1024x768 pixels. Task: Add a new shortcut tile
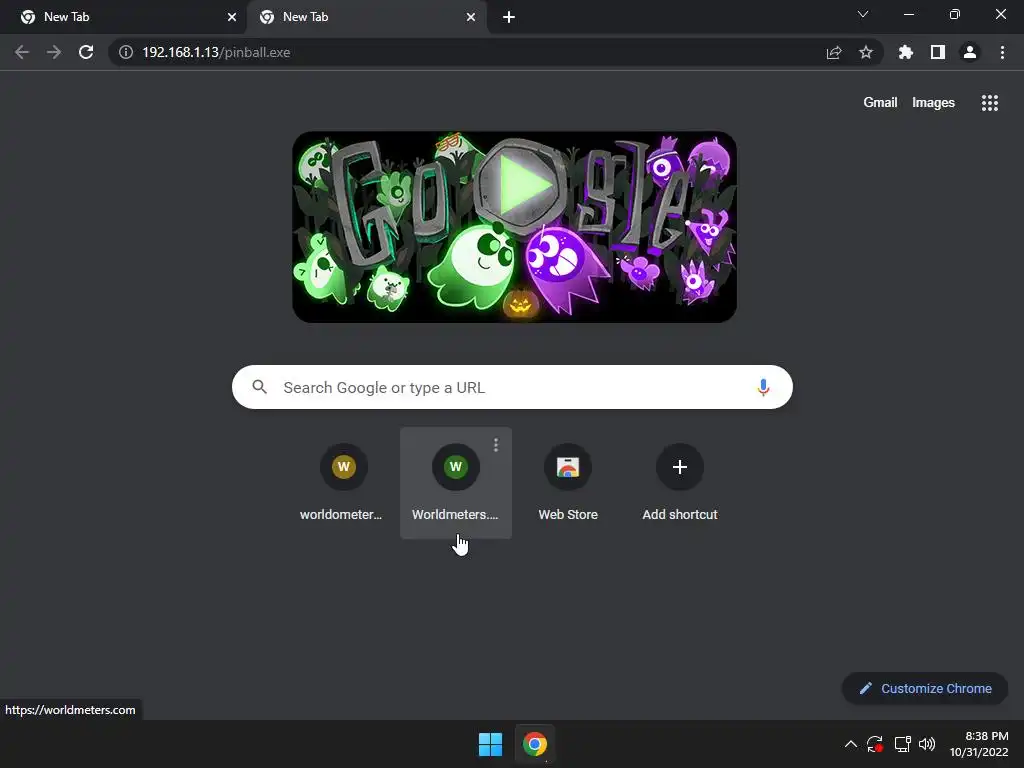[680, 483]
